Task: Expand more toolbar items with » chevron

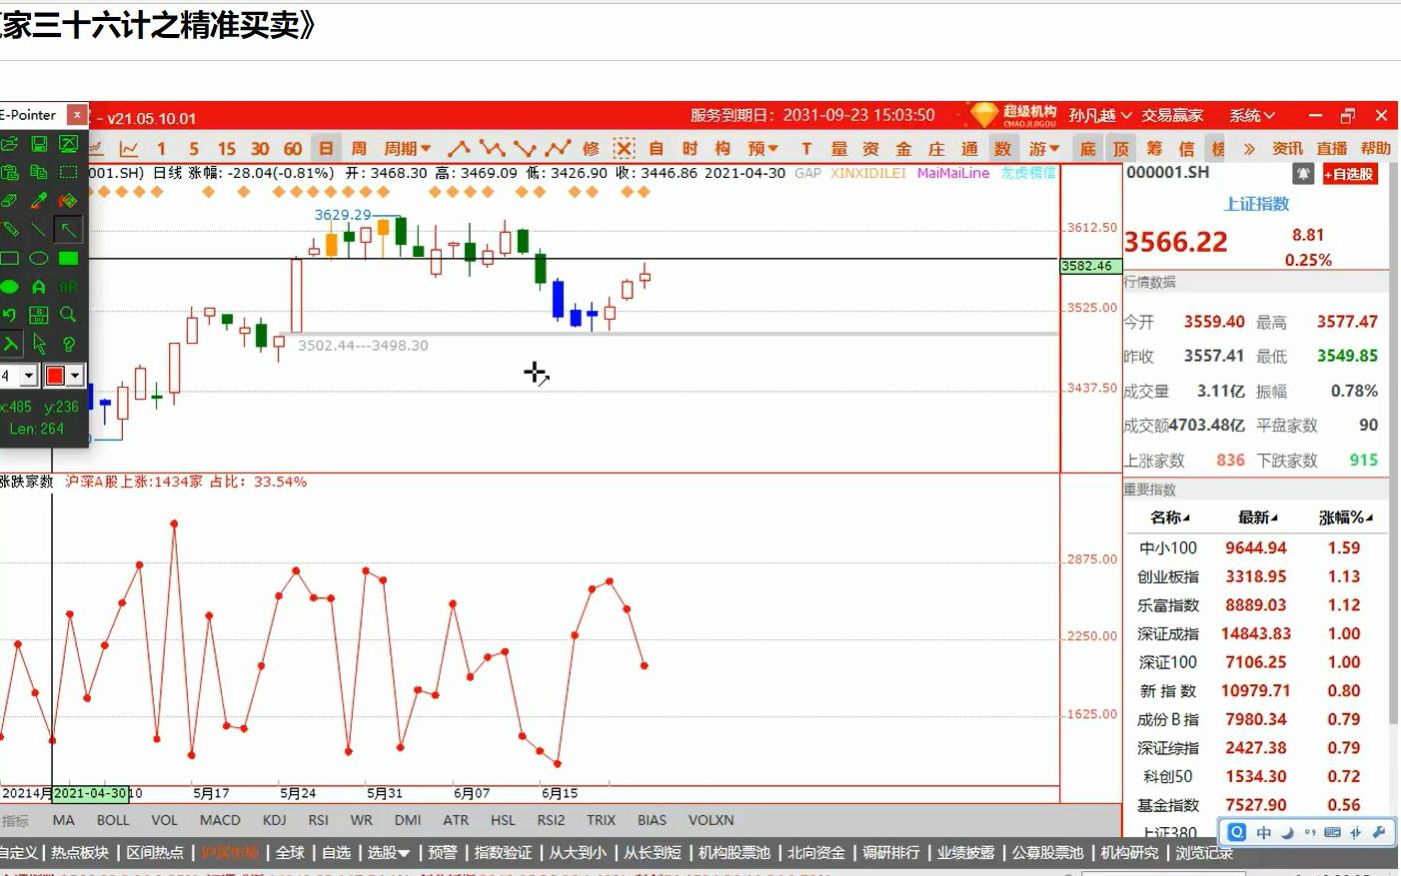Action: coord(1249,149)
